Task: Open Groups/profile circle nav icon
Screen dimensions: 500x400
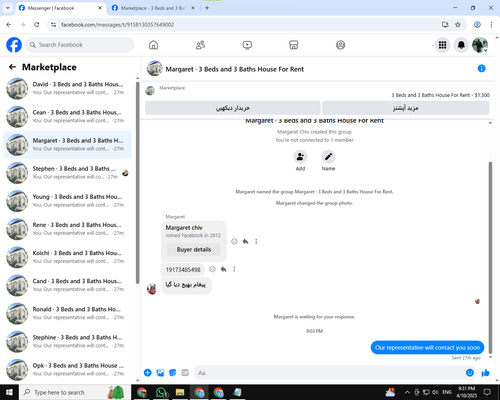Action: pos(340,45)
